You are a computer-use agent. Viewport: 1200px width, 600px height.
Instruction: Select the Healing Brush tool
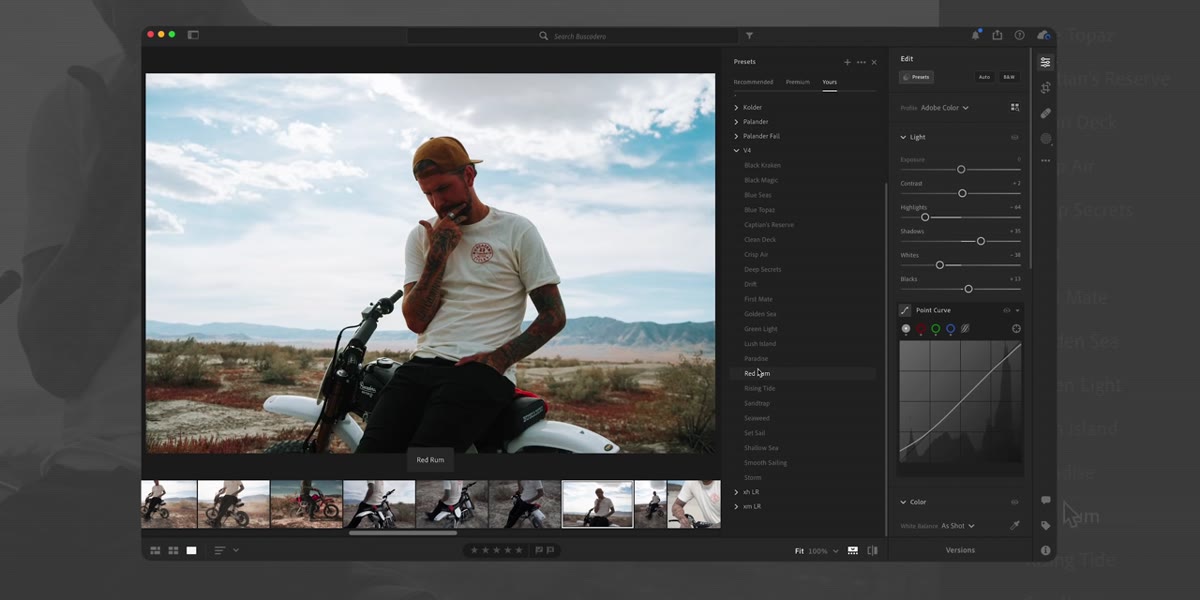[x=1045, y=113]
